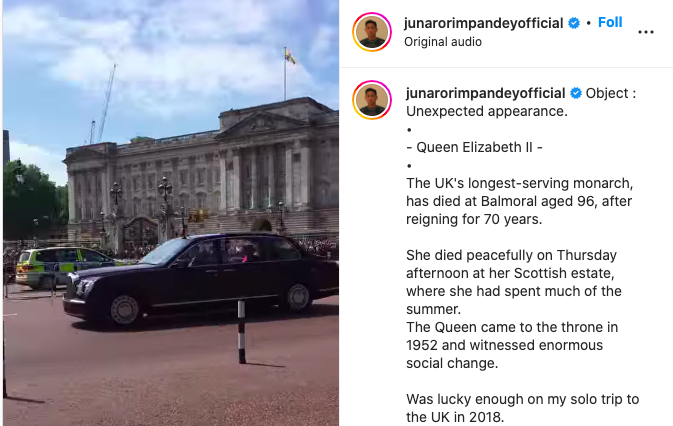
Task: Click the verified badge in the header
Action: (574, 23)
